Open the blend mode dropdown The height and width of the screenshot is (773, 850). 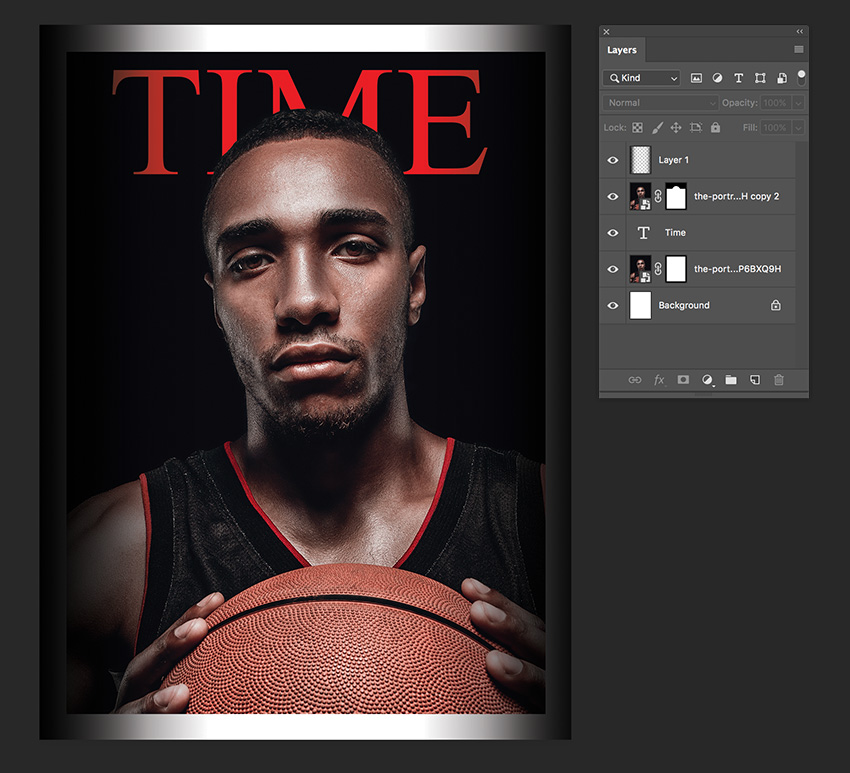point(658,102)
